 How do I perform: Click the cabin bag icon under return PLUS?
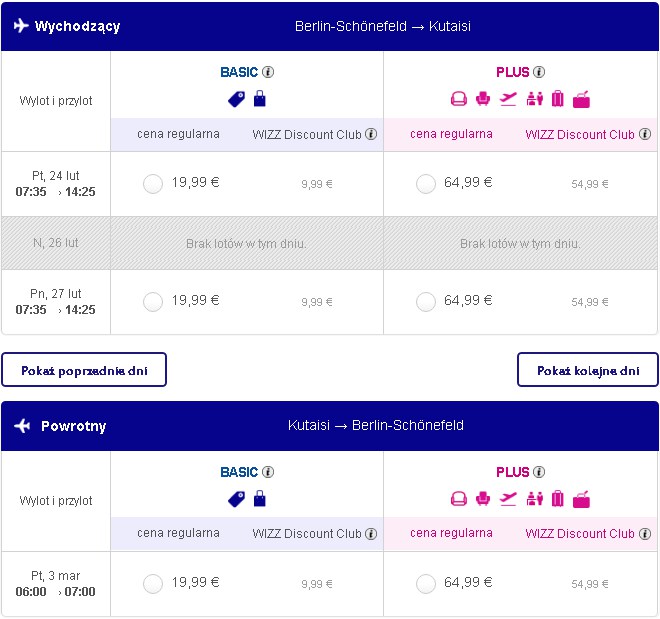581,499
